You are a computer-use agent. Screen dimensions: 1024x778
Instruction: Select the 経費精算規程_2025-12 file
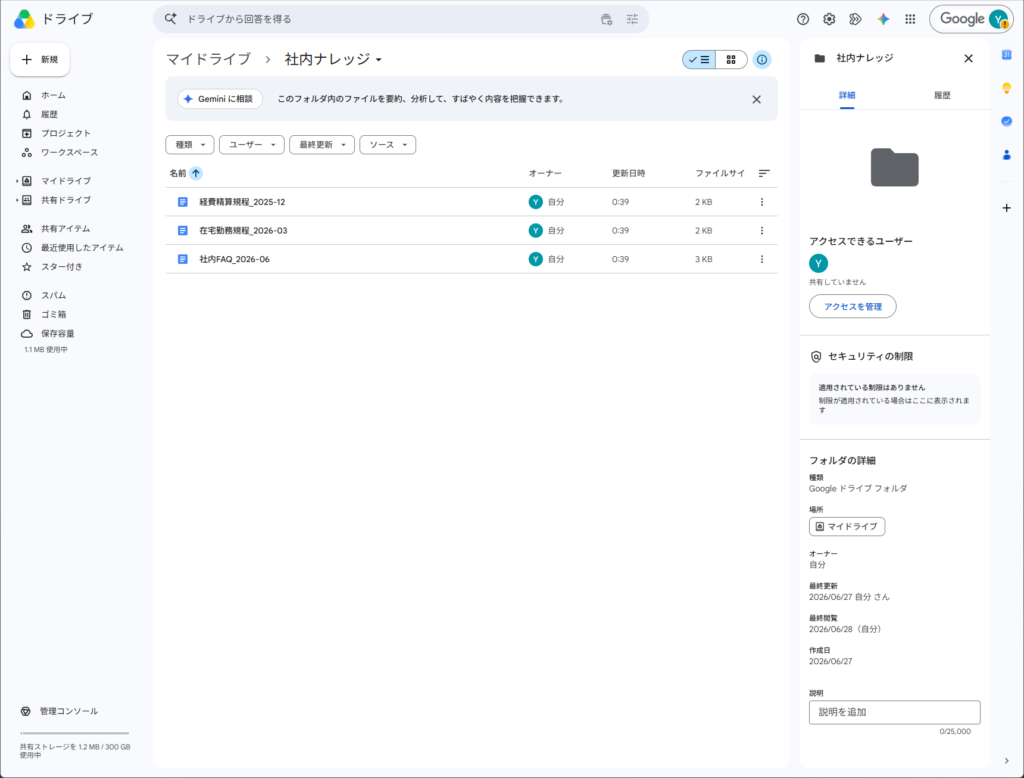pos(472,202)
